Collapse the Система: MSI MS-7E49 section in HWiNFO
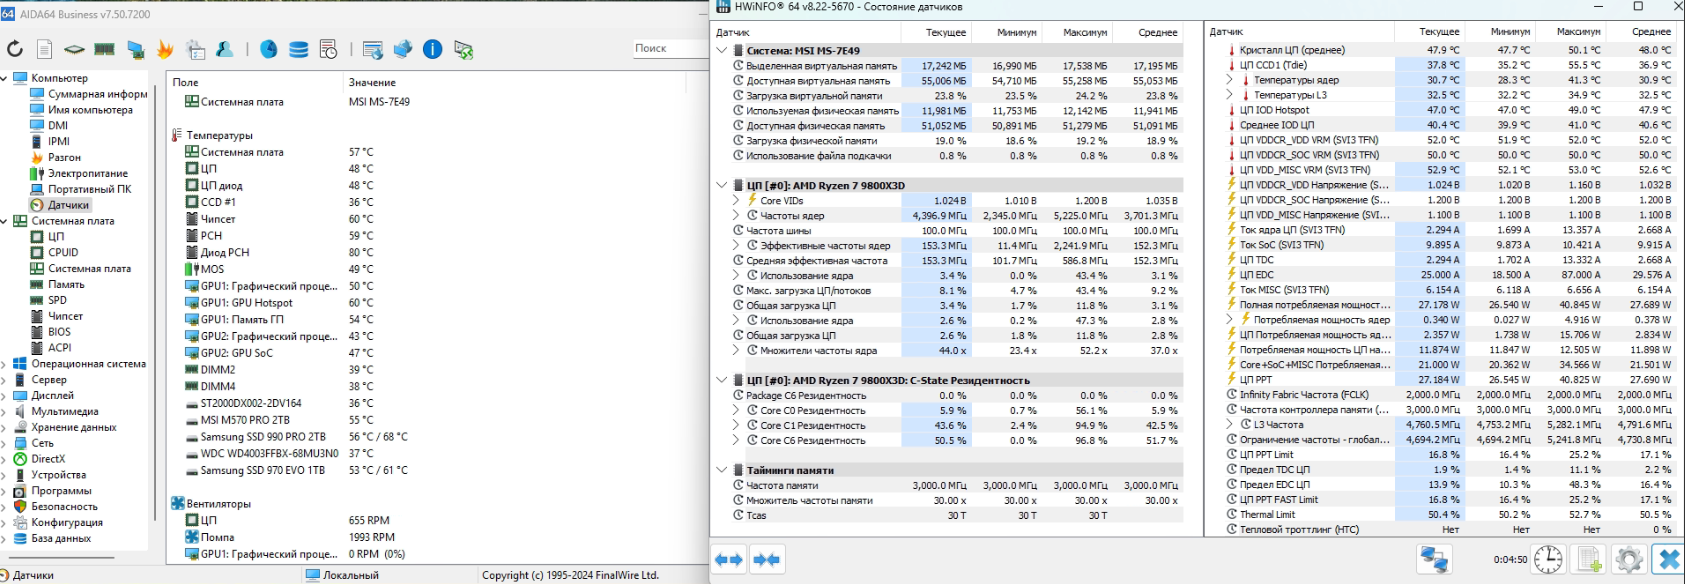 tap(722, 50)
